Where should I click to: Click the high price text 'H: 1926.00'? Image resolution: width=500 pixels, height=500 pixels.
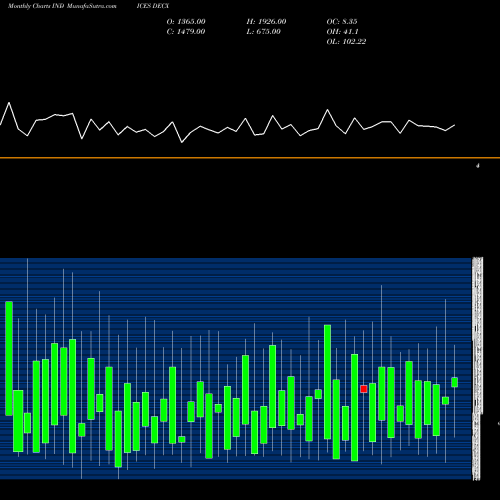[266, 22]
